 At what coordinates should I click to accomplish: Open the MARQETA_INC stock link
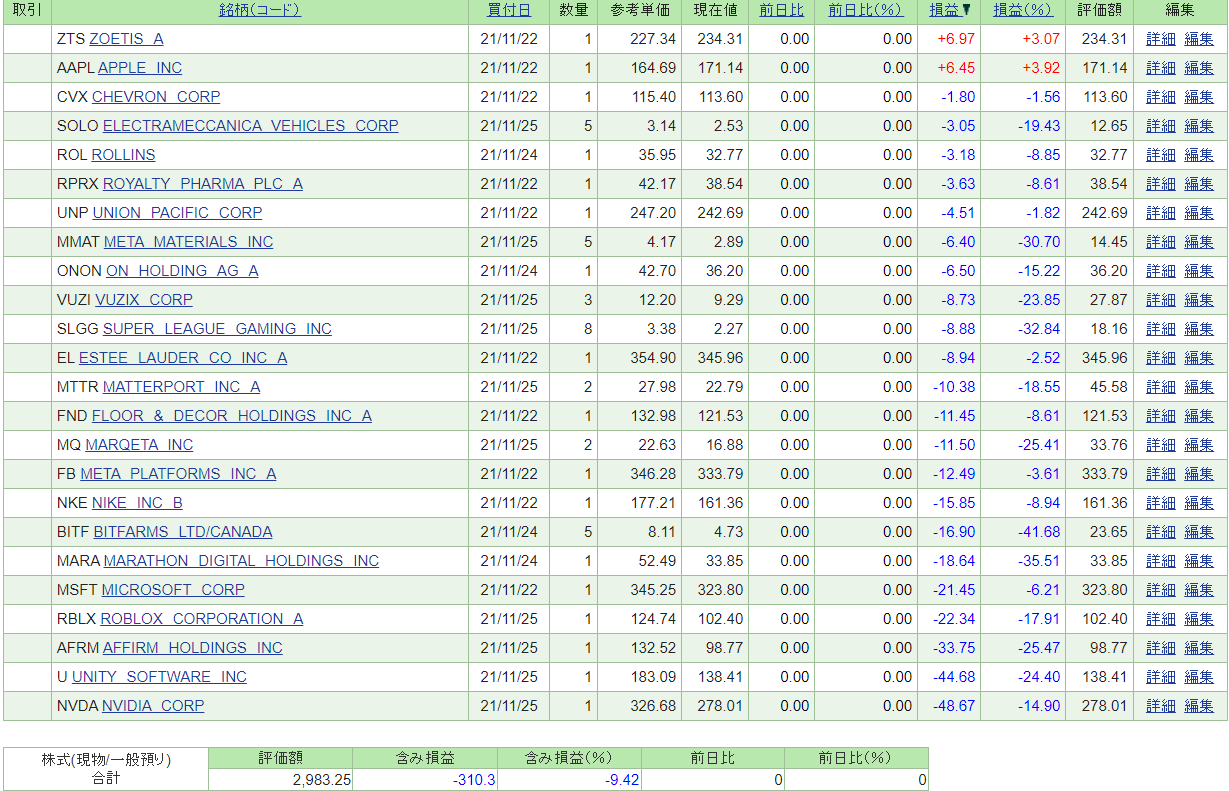[140, 445]
